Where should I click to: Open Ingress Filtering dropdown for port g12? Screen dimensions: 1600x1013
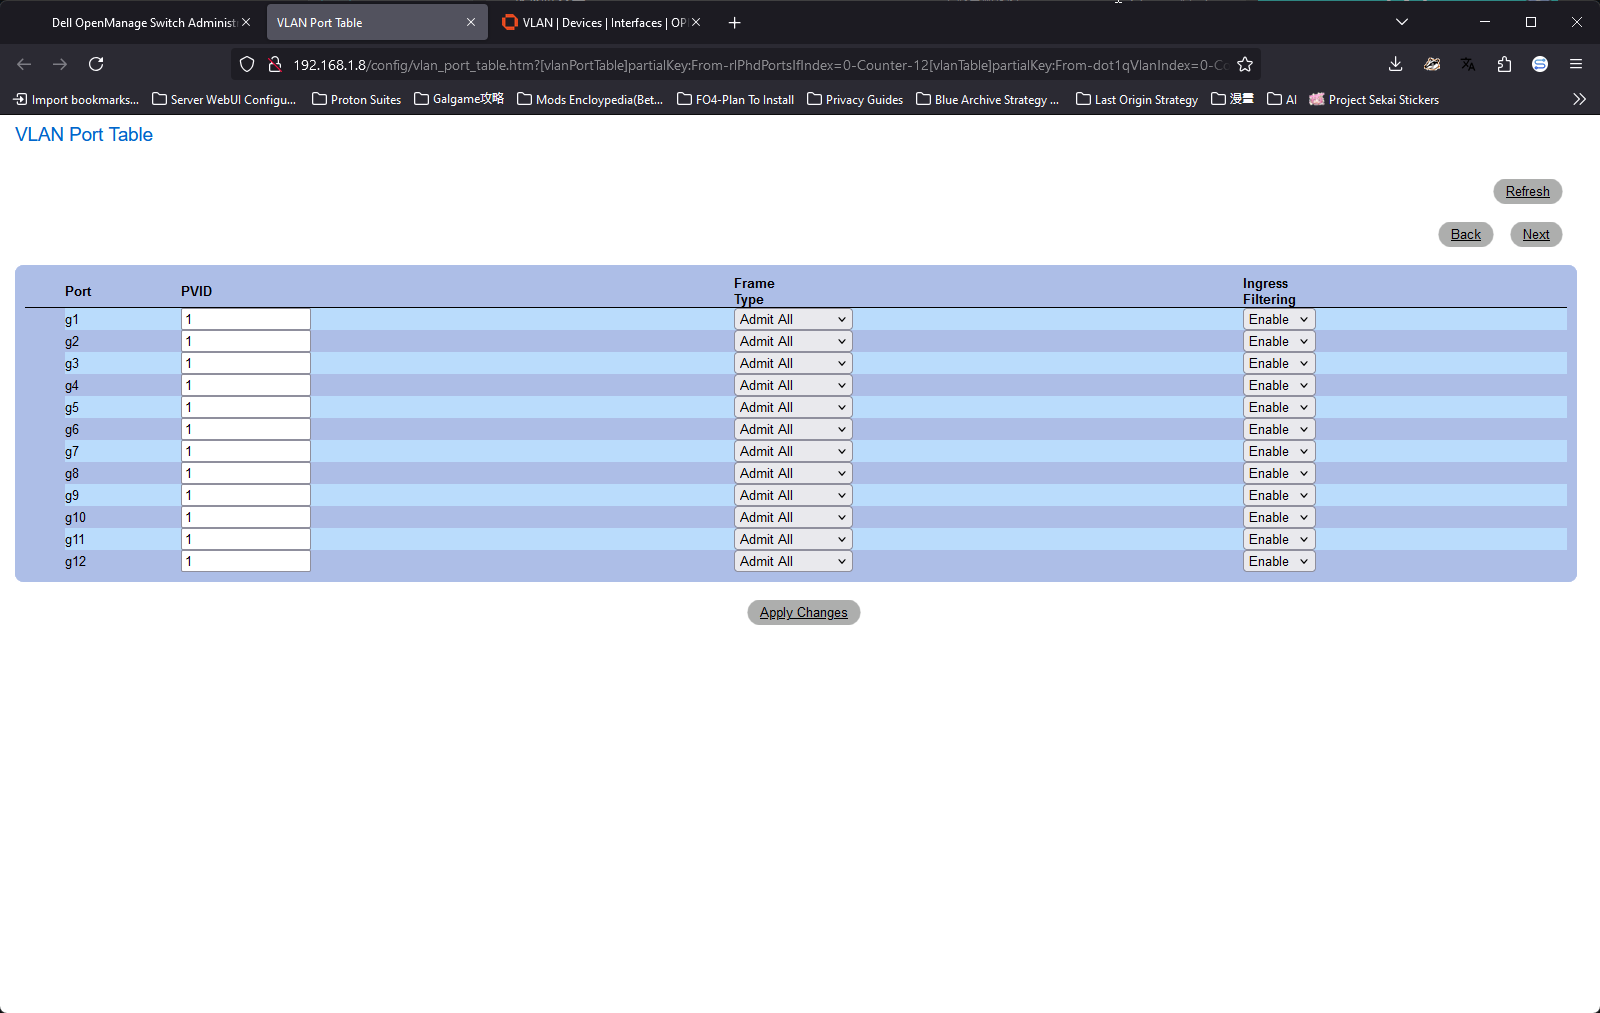(1279, 561)
